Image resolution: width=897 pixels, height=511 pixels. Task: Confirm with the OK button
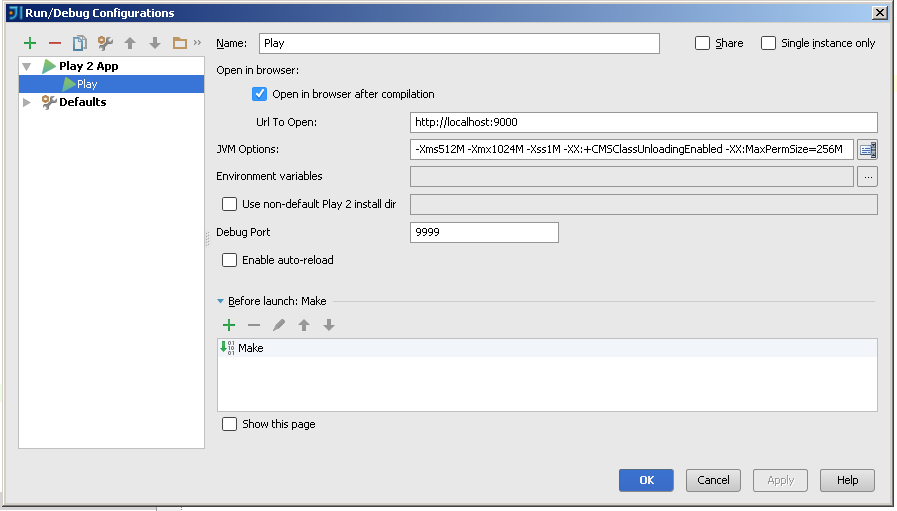646,480
